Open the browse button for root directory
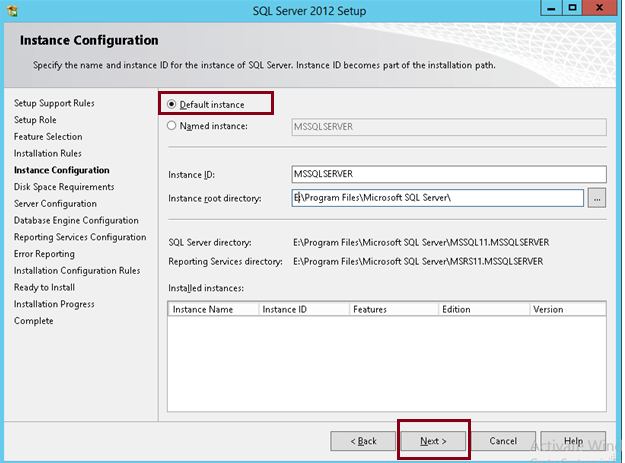Viewport: 625px width, 463px height. 597,198
